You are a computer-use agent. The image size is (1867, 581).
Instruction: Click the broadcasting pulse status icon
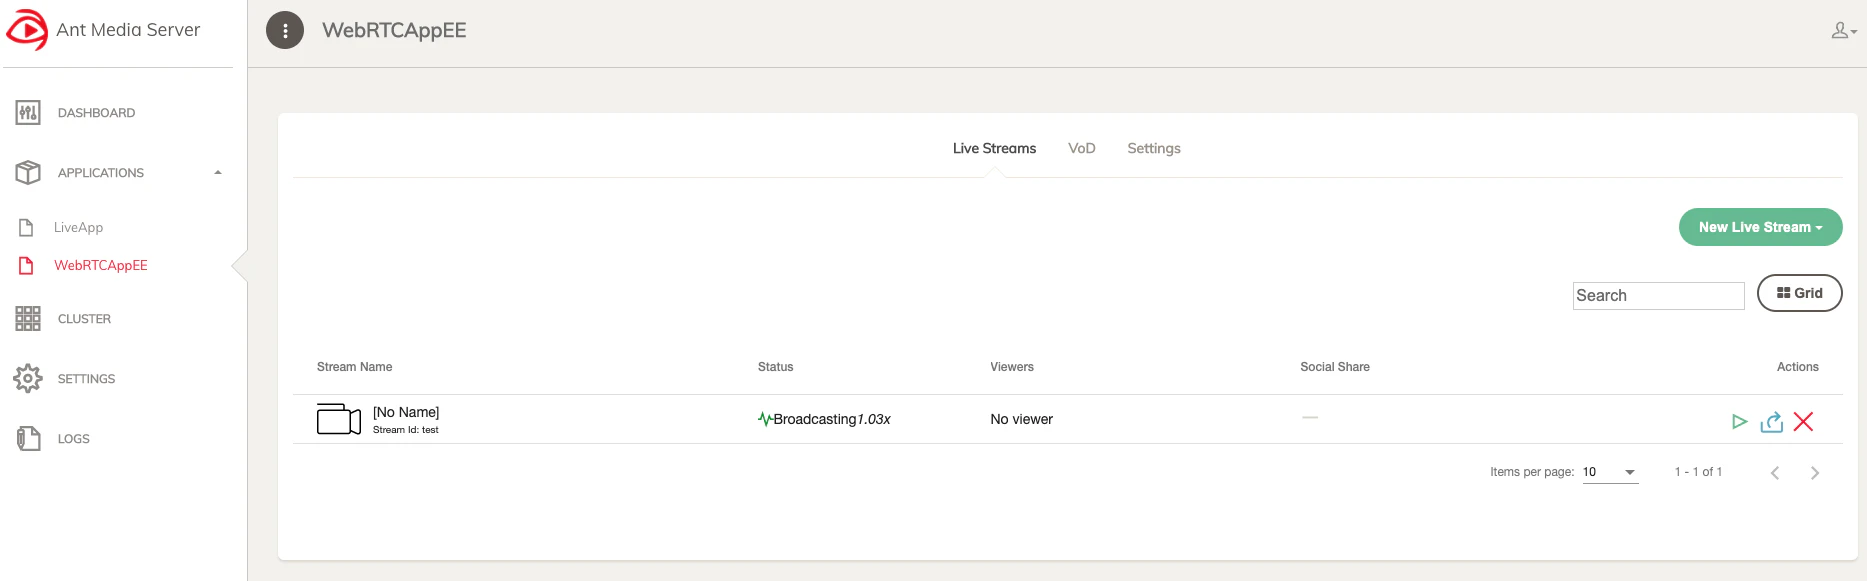(x=765, y=420)
